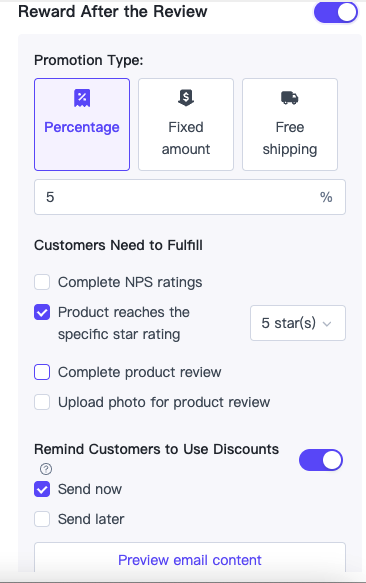This screenshot has width=366, height=583.
Task: Click the percentage coupon icon
Action: click(x=82, y=98)
